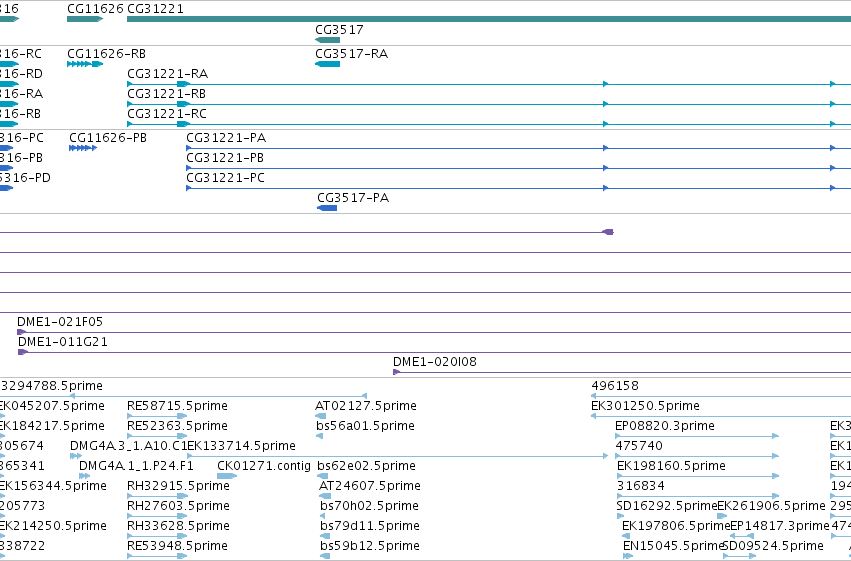This screenshot has height=561, width=851.
Task: Click the CK01271.contig feature
Action: [x=264, y=466]
